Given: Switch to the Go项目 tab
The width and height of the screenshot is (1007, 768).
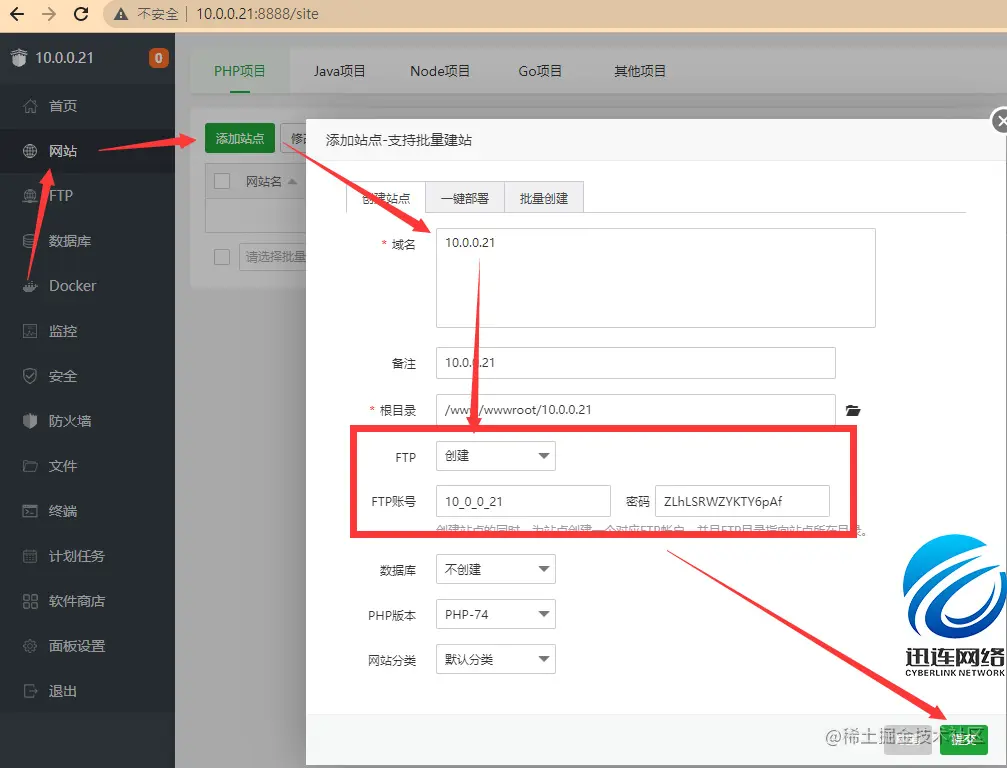Looking at the screenshot, I should point(539,71).
